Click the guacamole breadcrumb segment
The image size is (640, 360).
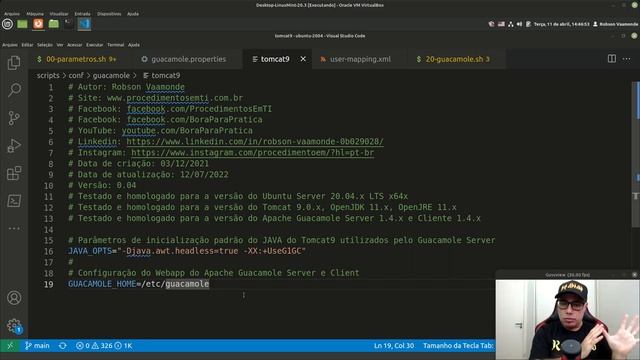pos(111,76)
